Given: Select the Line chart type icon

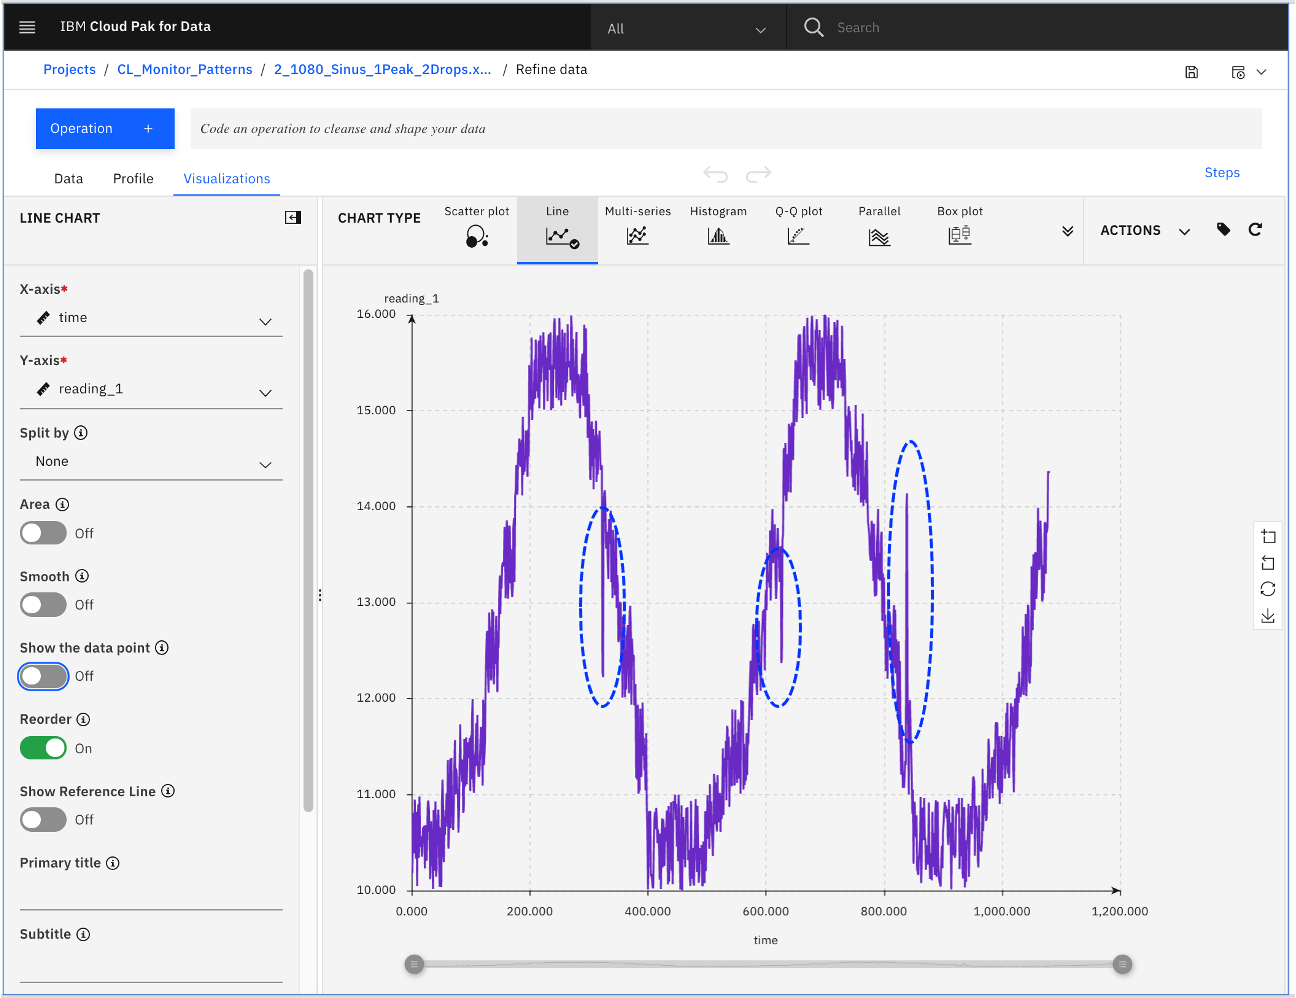Looking at the screenshot, I should click(x=562, y=237).
